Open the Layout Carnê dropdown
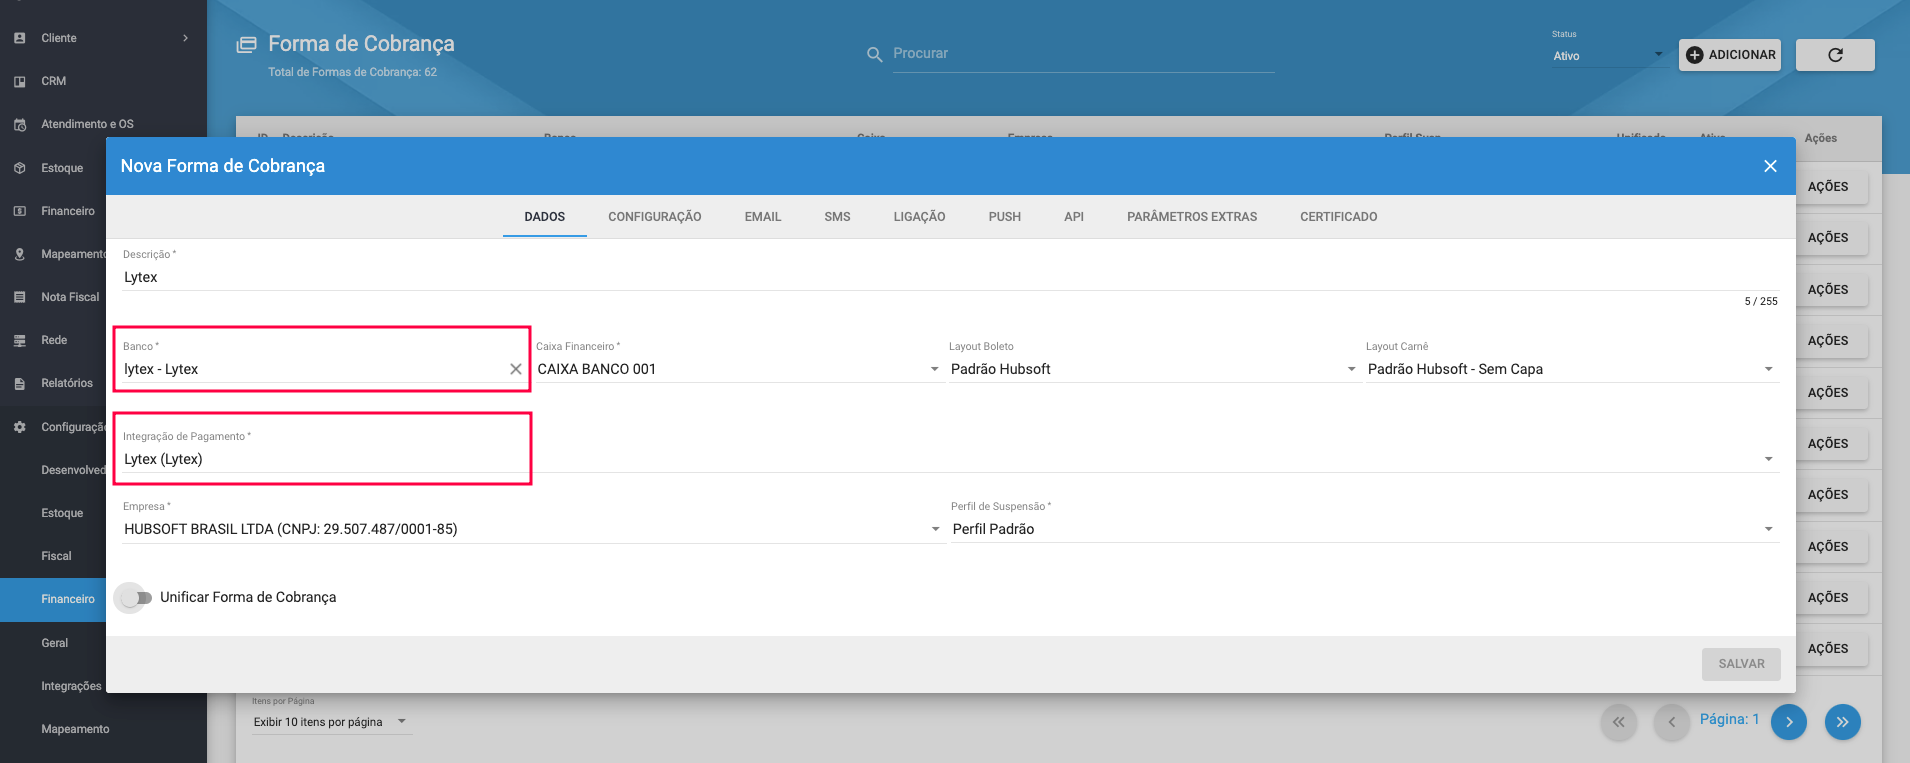This screenshot has height=763, width=1910. 1572,369
